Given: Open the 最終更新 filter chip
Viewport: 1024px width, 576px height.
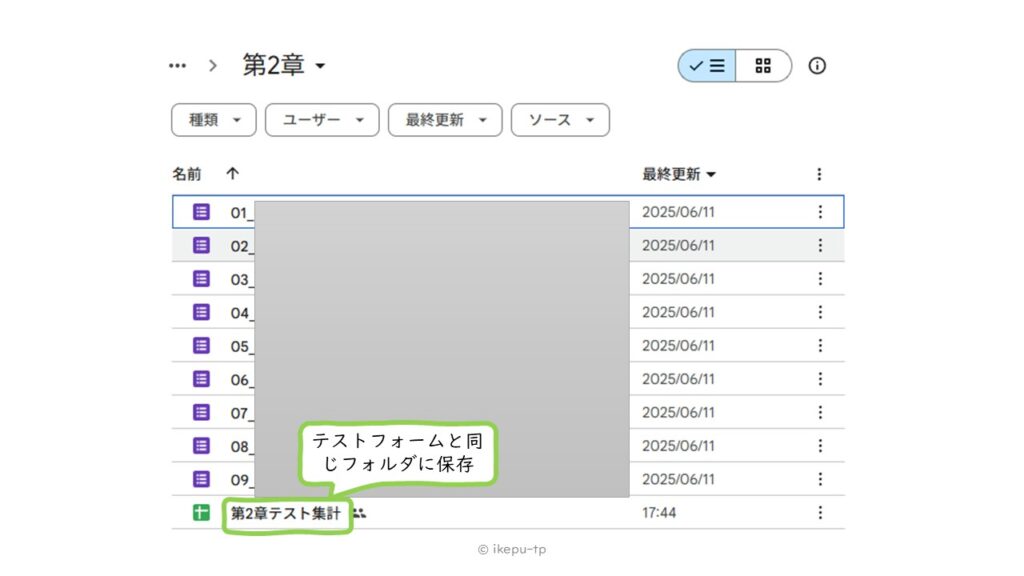Looking at the screenshot, I should click(x=444, y=120).
